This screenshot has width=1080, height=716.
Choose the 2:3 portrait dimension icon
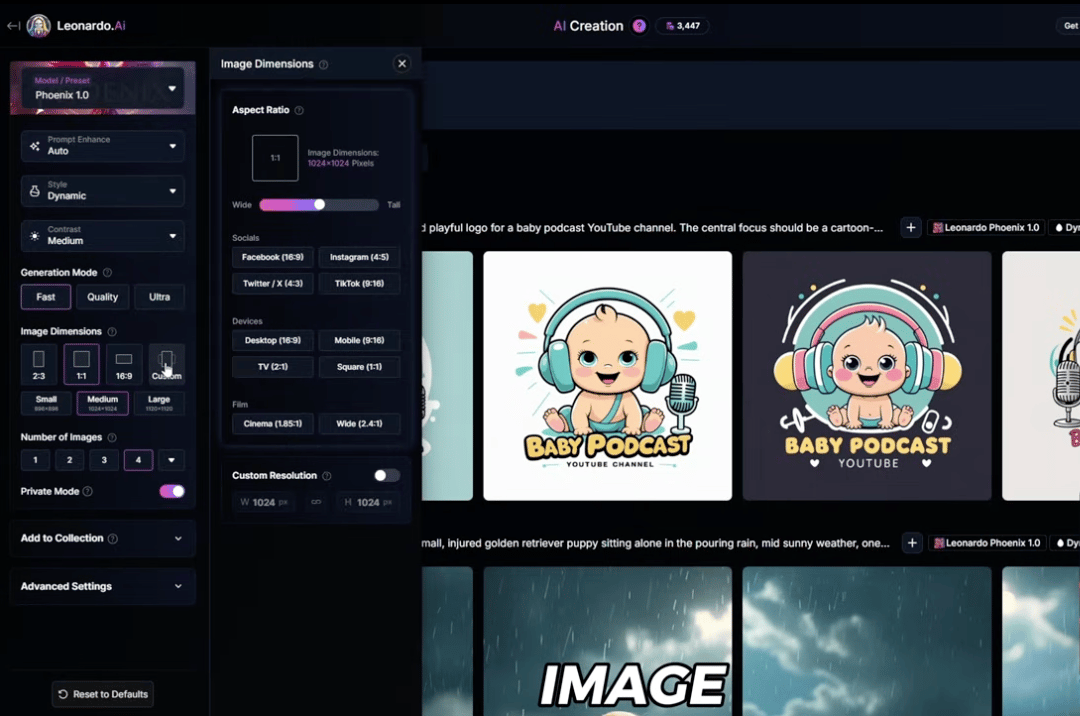tap(39, 364)
